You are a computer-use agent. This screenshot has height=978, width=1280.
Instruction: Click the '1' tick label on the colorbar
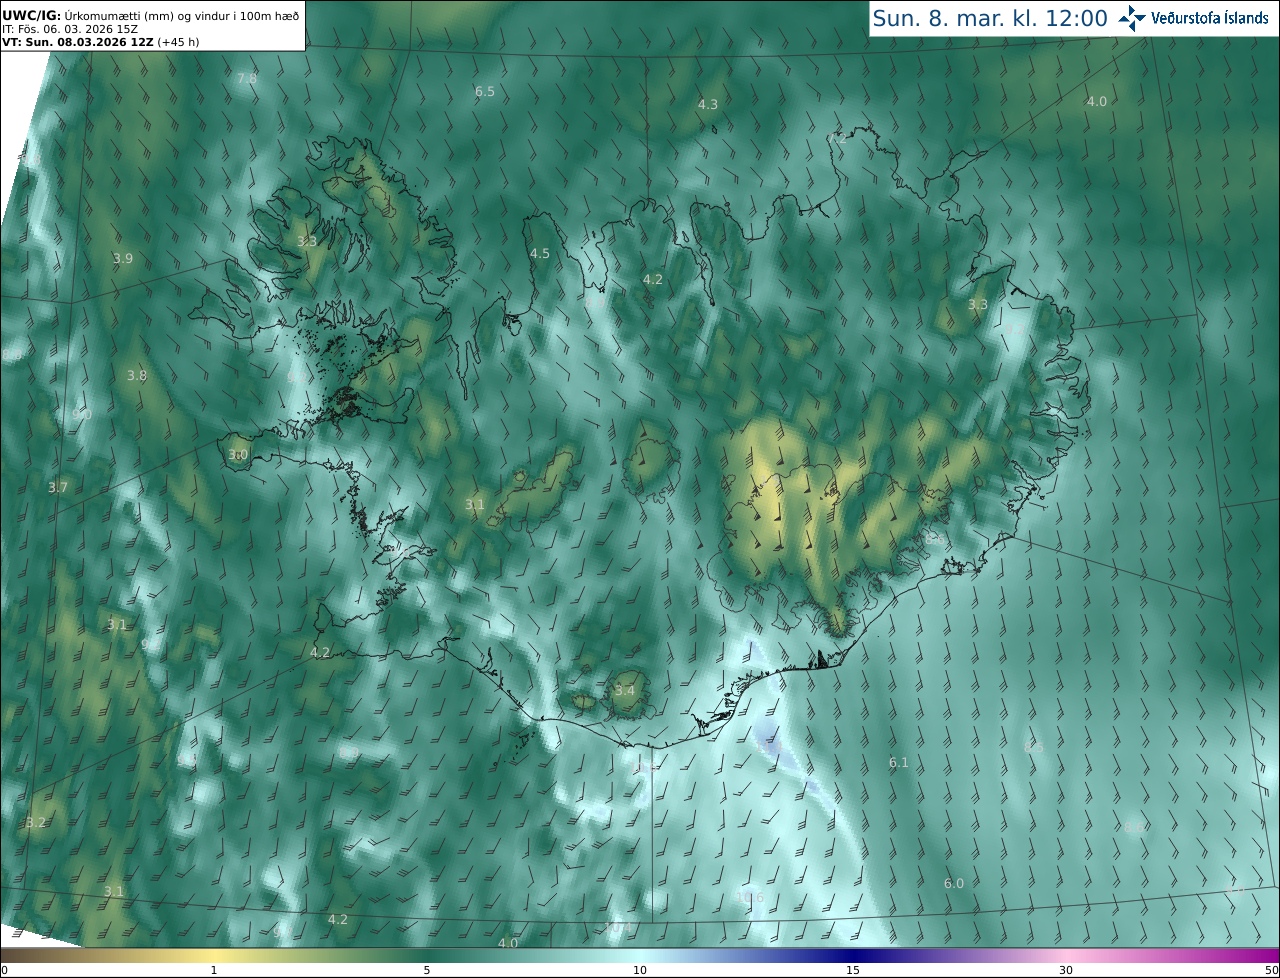[x=214, y=970]
